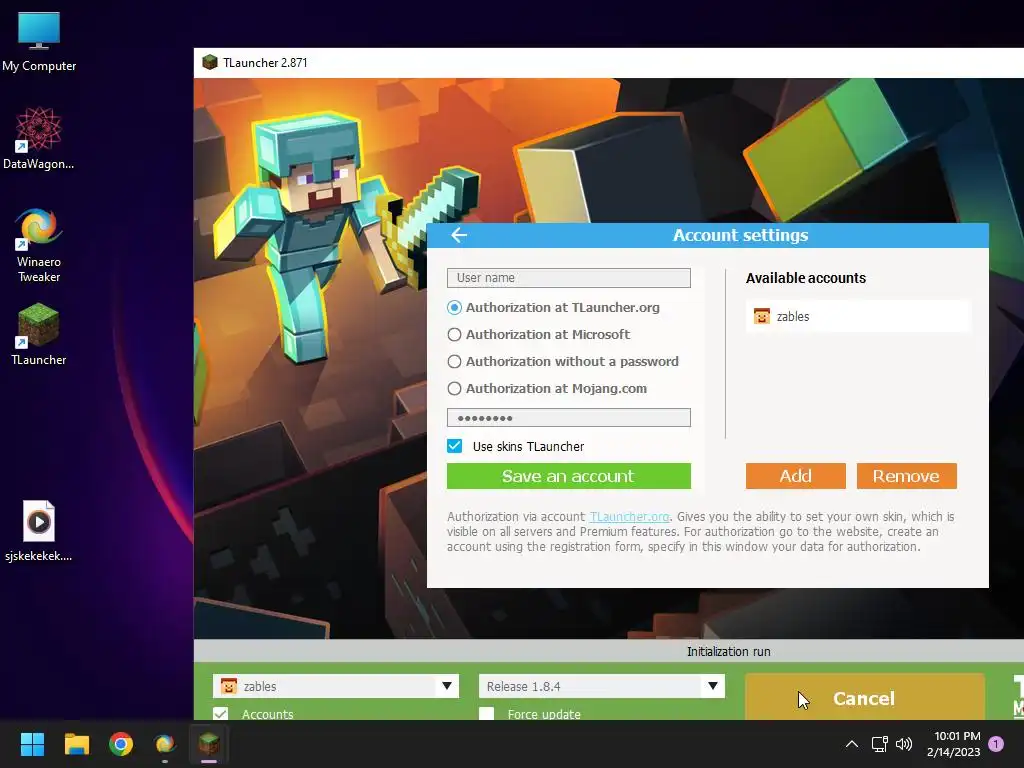Open the clock showing 10:01 PM
The height and width of the screenshot is (768, 1024).
(x=953, y=744)
